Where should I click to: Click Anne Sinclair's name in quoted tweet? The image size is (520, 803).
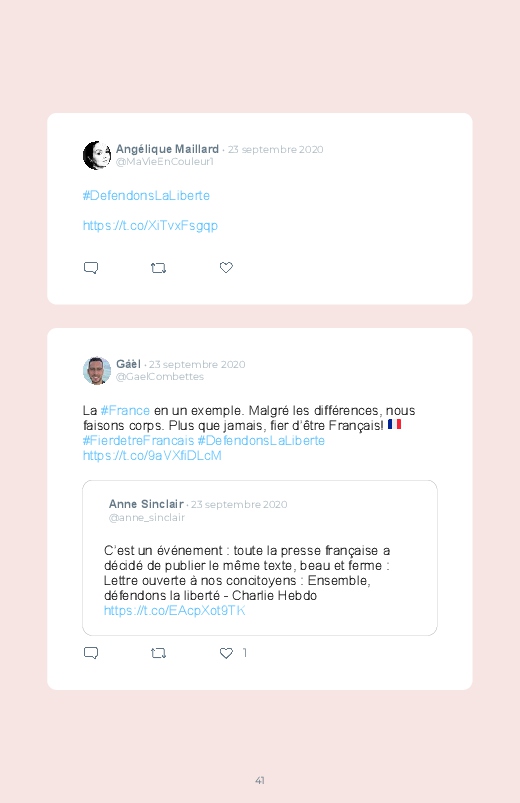(146, 504)
